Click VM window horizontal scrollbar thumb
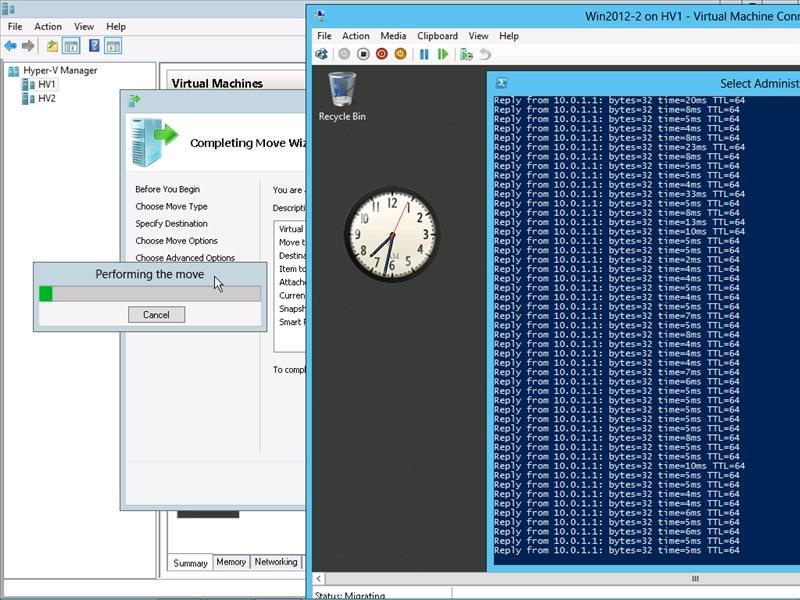 [695, 579]
